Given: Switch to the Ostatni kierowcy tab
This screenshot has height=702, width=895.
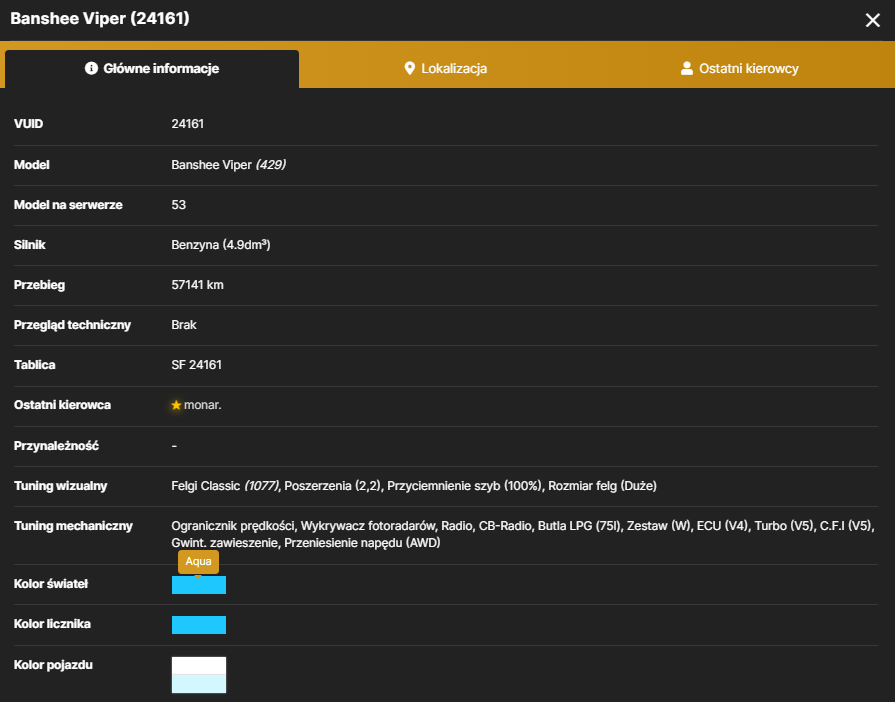Looking at the screenshot, I should [740, 69].
